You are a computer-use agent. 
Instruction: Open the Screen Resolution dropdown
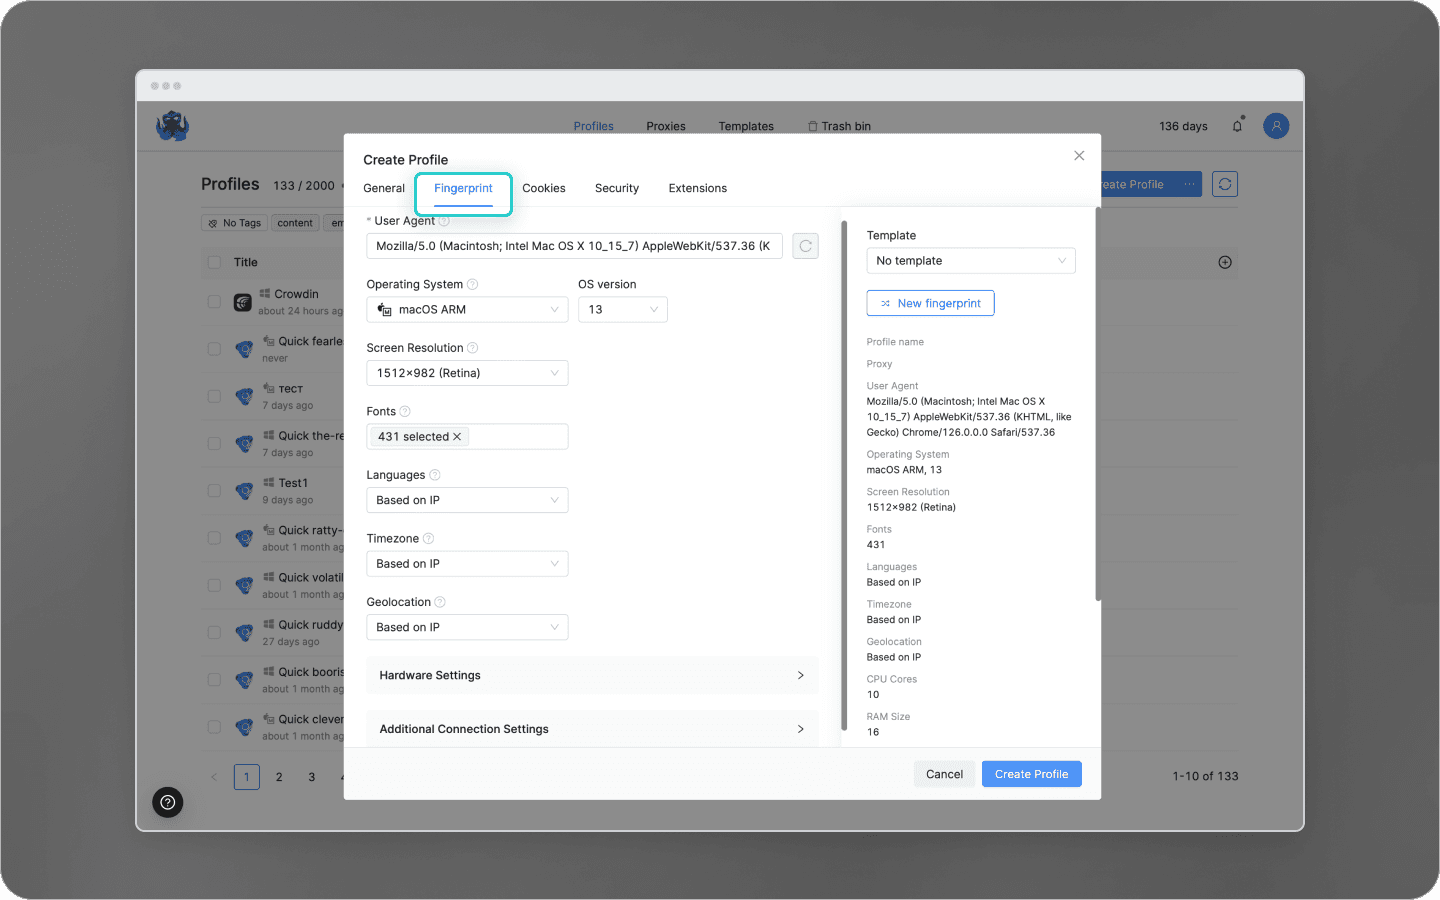[x=467, y=373]
